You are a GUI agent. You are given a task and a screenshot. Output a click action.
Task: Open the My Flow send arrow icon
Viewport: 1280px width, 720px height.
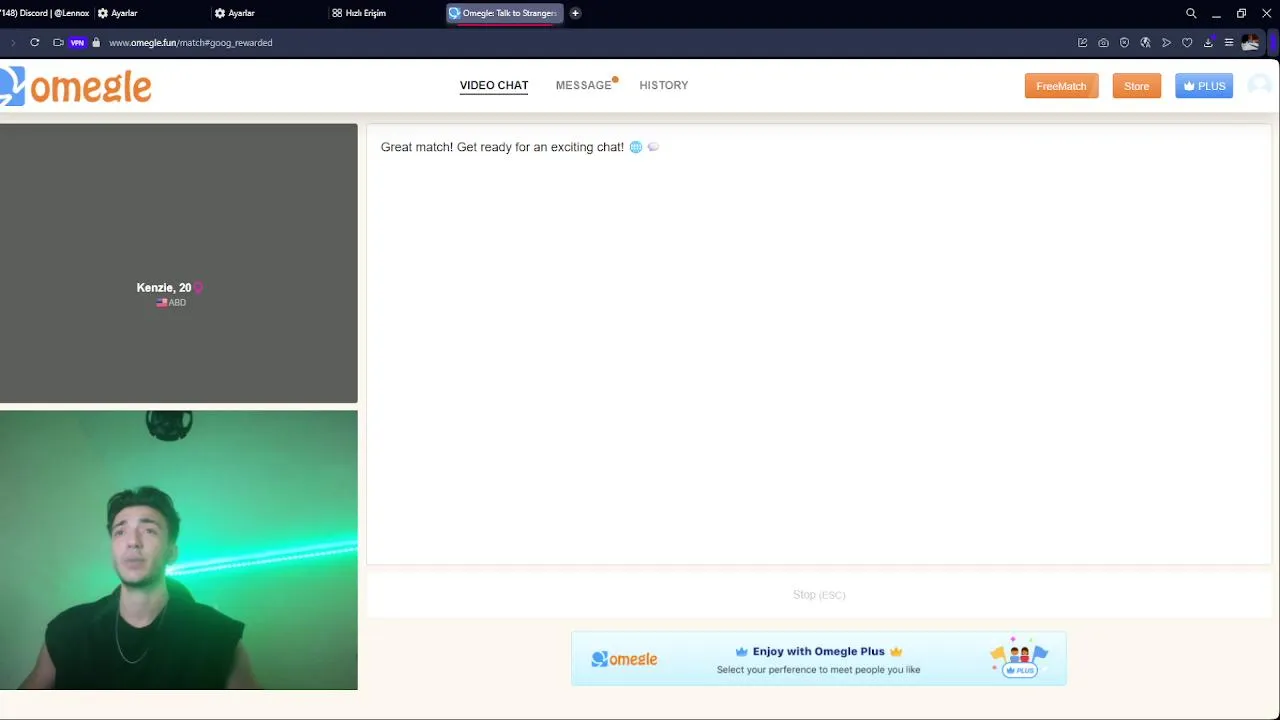[x=1166, y=42]
